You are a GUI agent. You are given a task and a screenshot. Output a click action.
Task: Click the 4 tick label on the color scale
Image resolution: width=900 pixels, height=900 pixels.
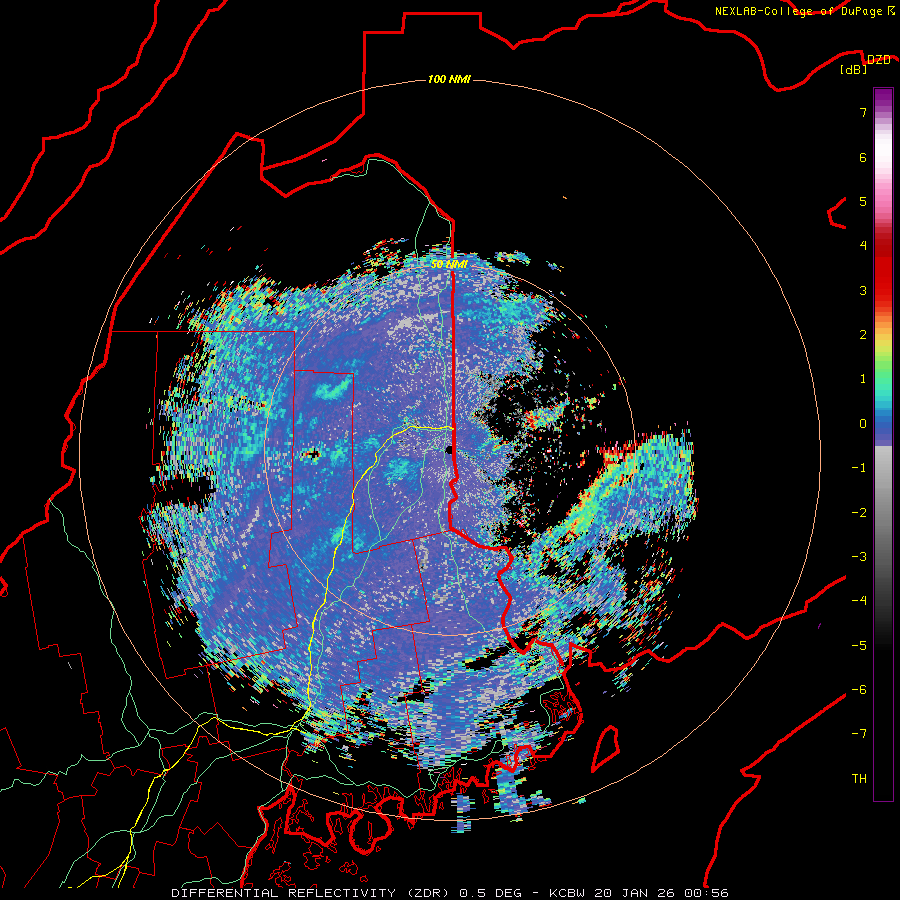tap(863, 246)
